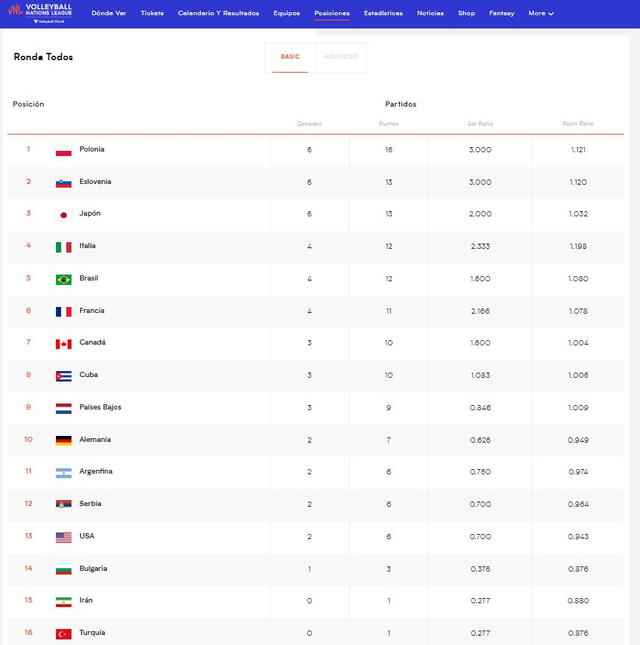640x645 pixels.
Task: Click the Canada flag icon
Action: [x=63, y=343]
